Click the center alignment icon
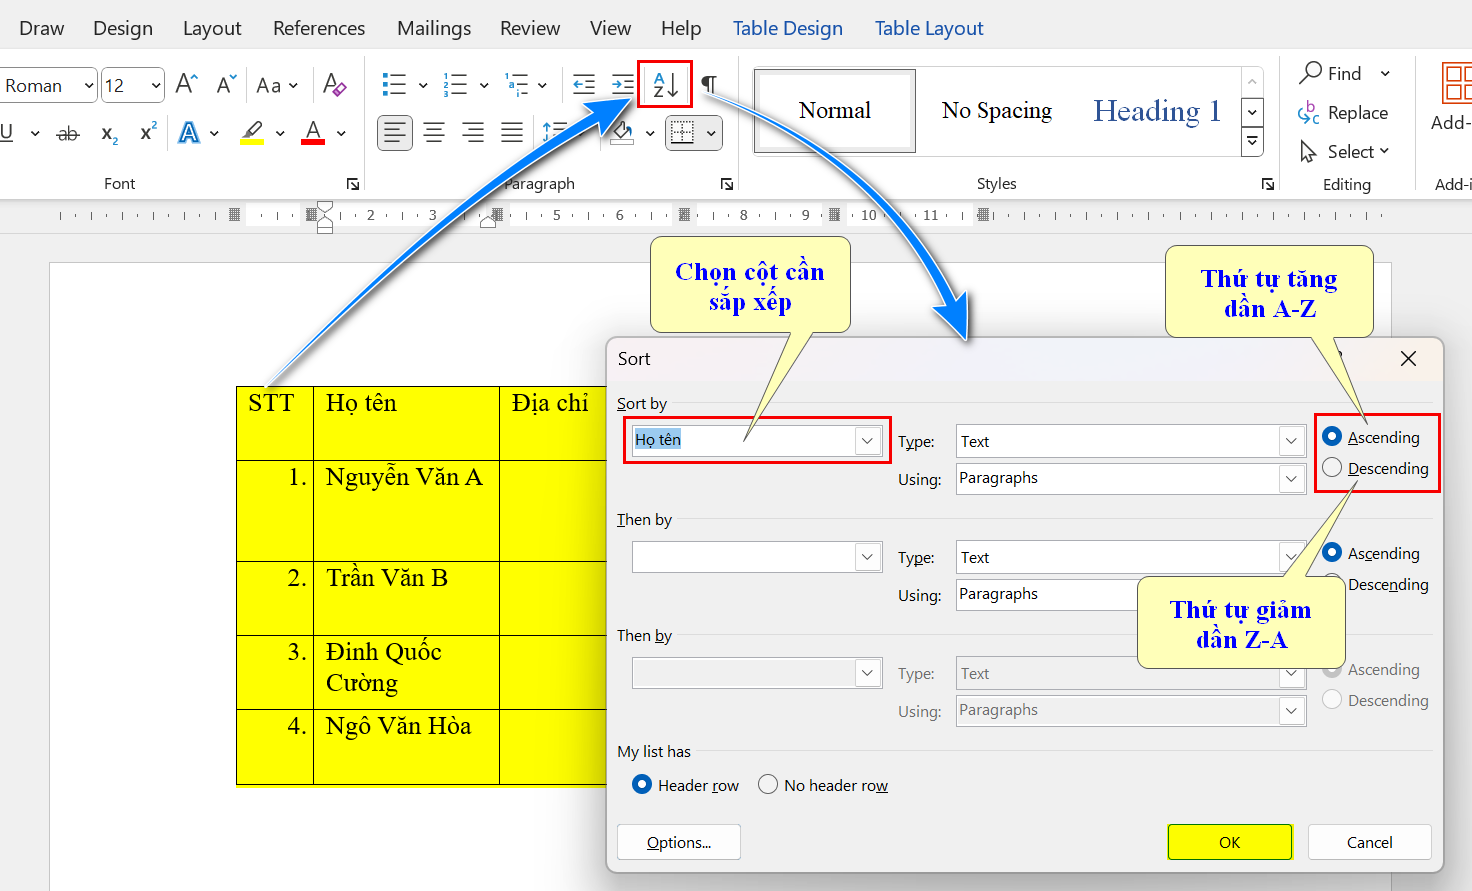This screenshot has height=891, width=1472. coord(434,132)
